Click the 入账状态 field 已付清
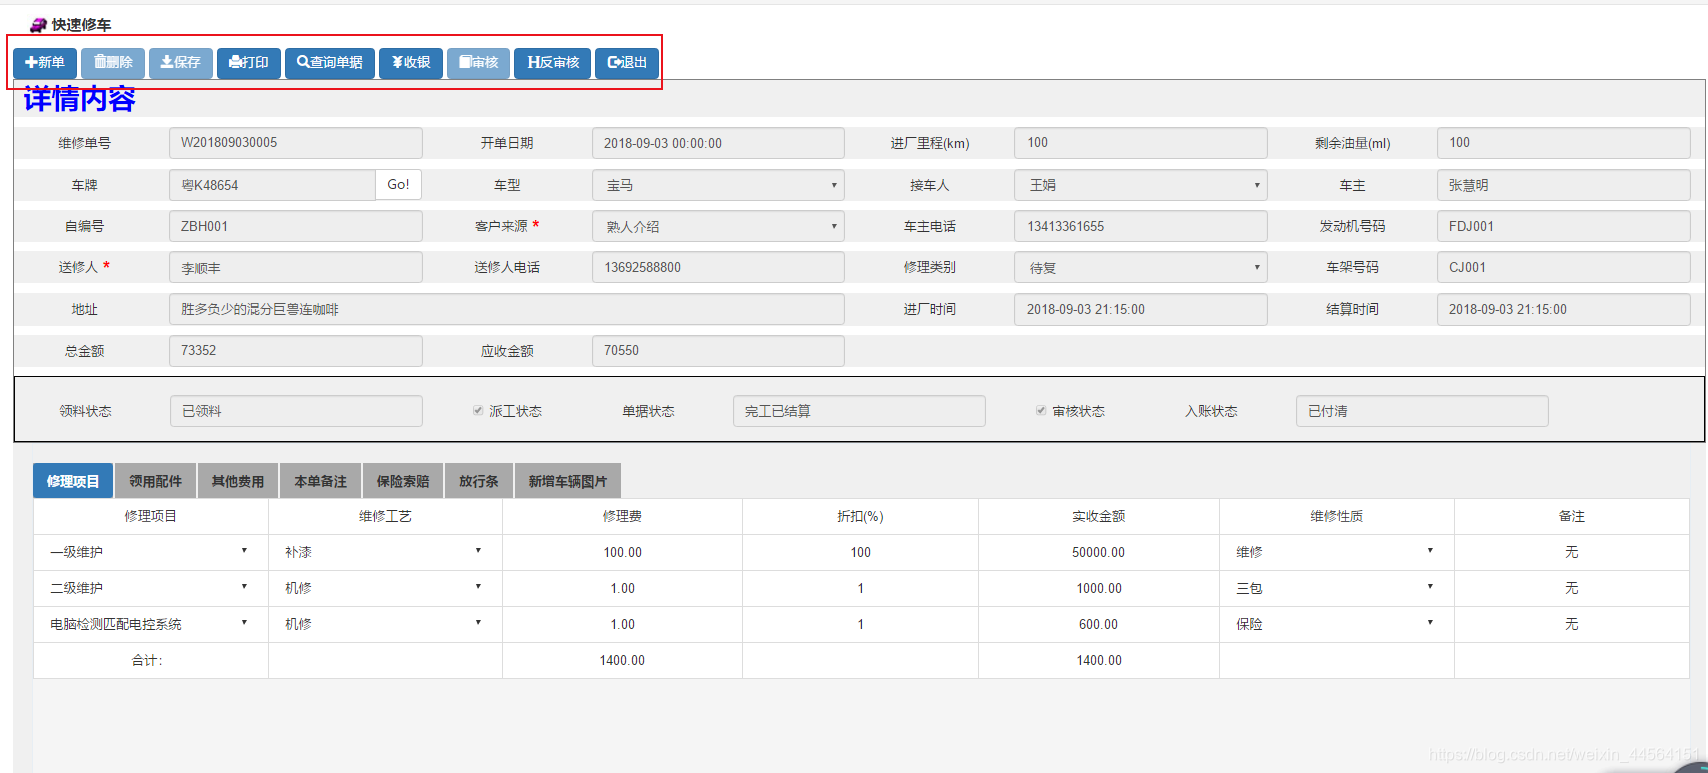Viewport: 1708px width, 773px height. (x=1422, y=411)
